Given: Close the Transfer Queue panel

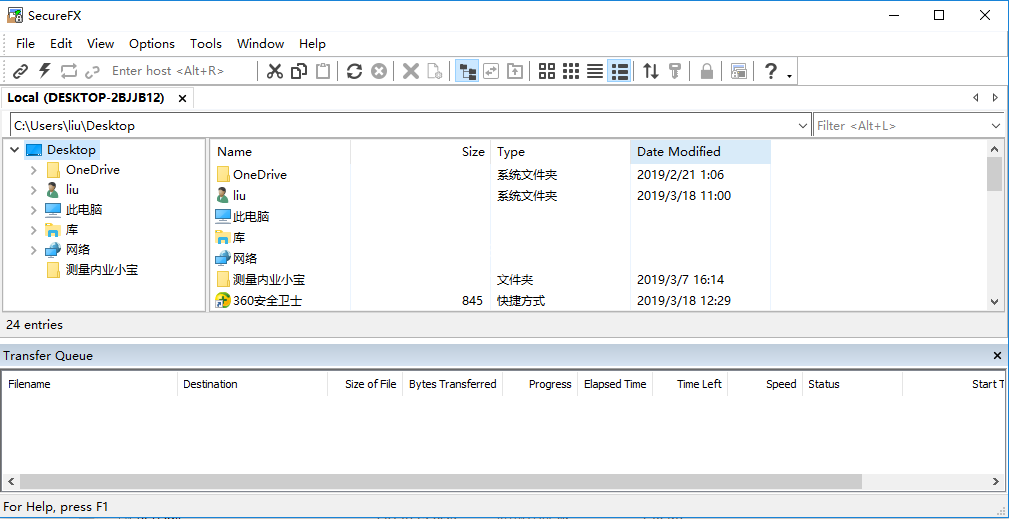Looking at the screenshot, I should pos(997,356).
